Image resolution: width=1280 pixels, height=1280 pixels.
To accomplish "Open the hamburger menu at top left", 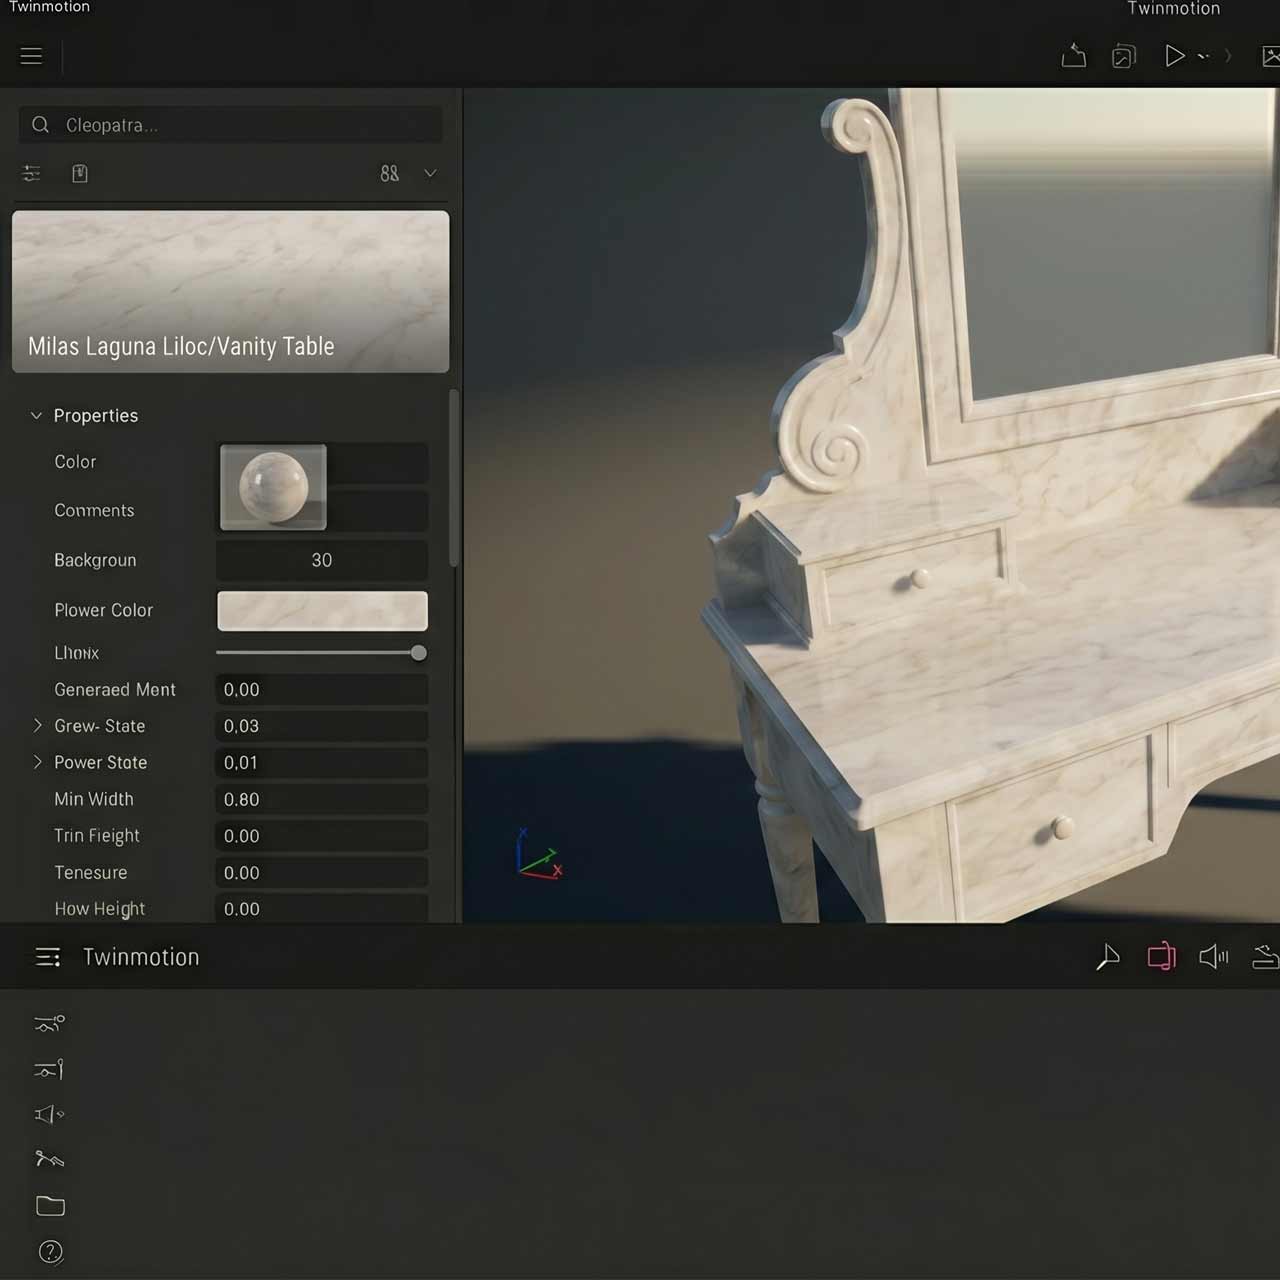I will [x=31, y=56].
